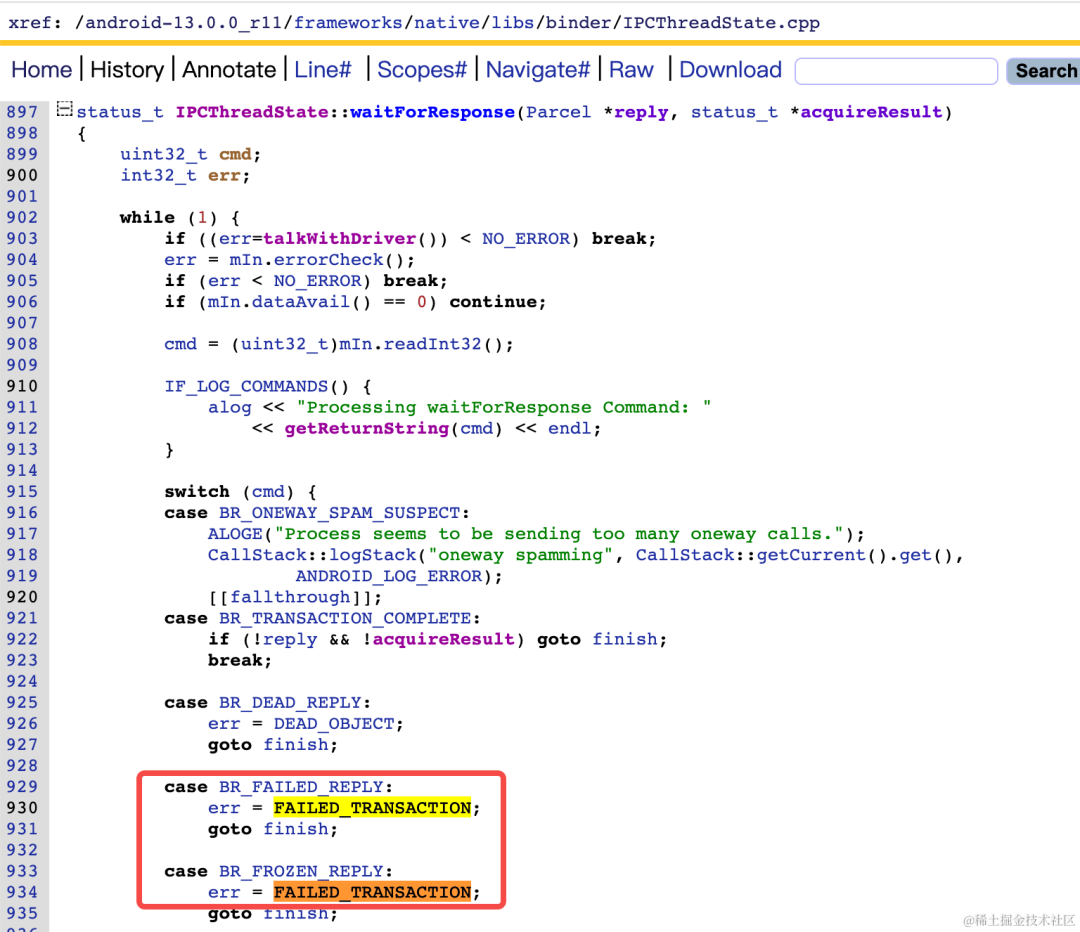Screen dimensions: 1080x932
Task: Focus the search input field
Action: point(896,71)
